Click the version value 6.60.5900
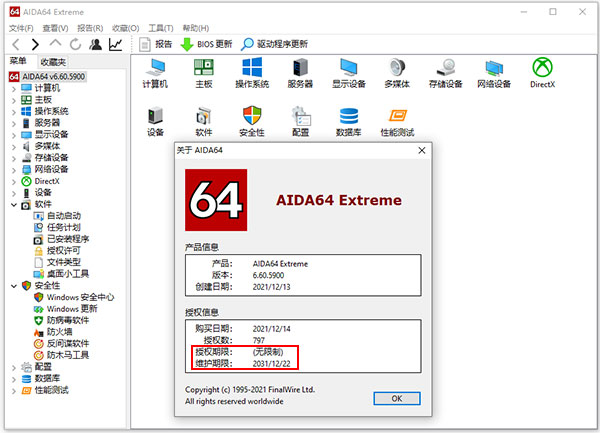 pyautogui.click(x=268, y=275)
